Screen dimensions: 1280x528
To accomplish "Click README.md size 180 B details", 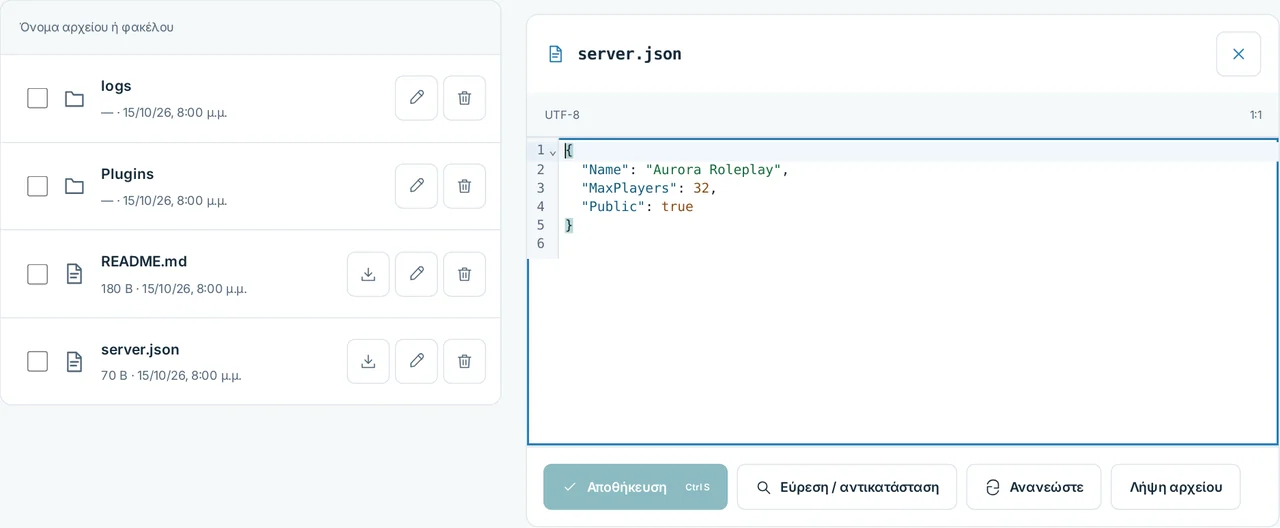I will 174,288.
